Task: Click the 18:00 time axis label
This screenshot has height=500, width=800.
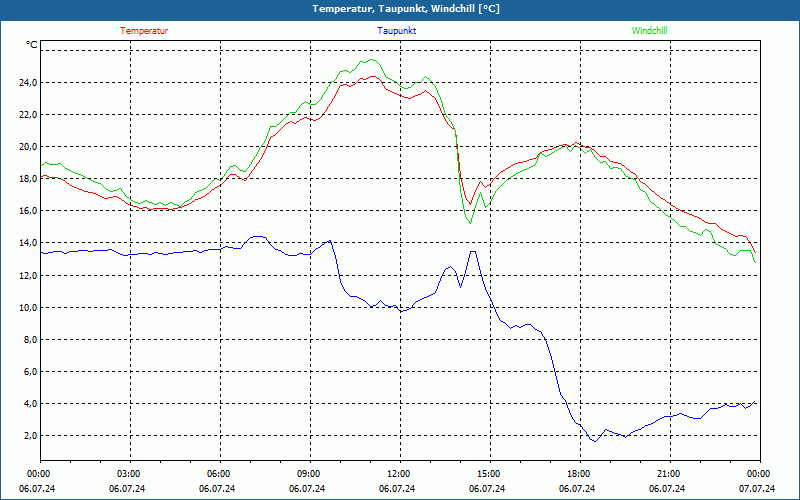Action: click(579, 474)
